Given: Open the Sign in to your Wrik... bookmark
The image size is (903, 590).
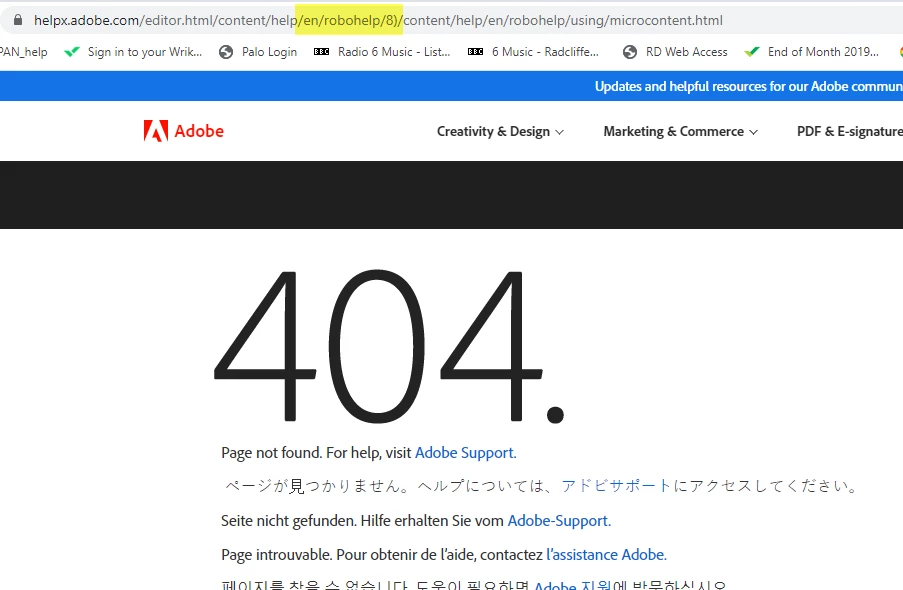Looking at the screenshot, I should [145, 52].
